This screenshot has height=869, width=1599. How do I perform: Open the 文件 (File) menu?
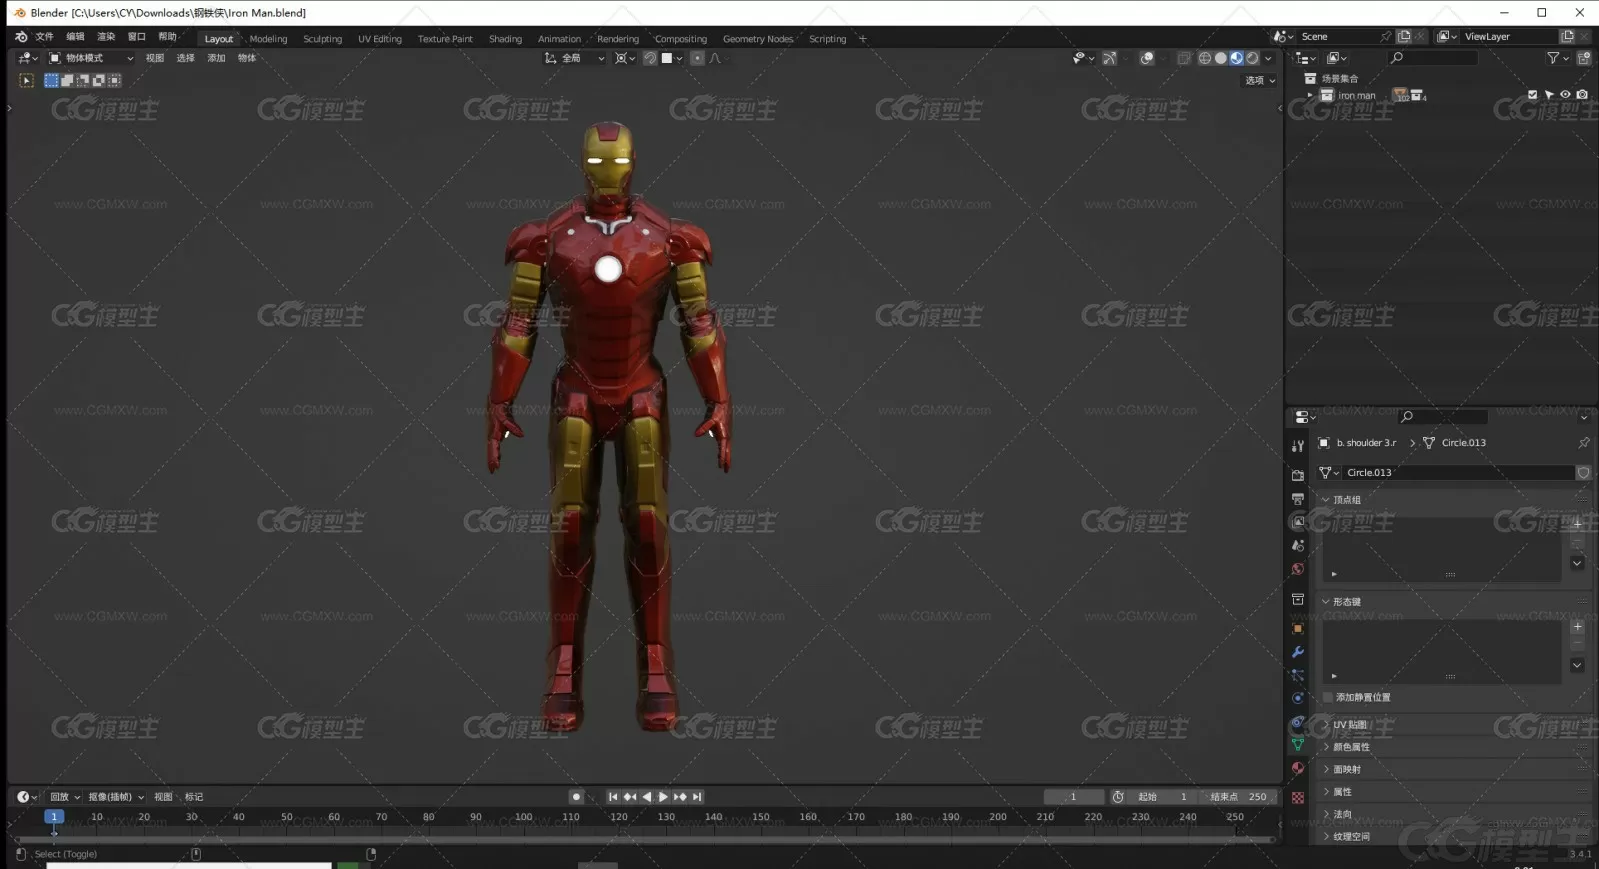point(44,36)
